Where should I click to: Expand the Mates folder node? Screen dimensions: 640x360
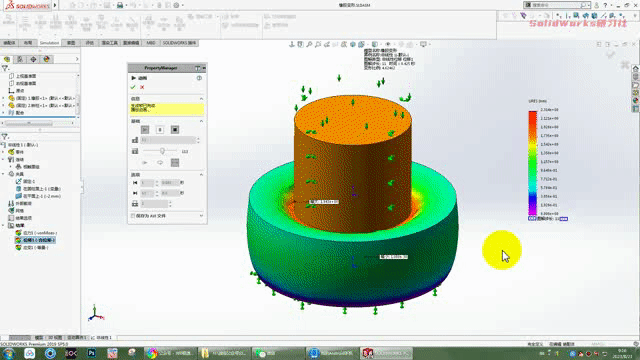coord(3,113)
